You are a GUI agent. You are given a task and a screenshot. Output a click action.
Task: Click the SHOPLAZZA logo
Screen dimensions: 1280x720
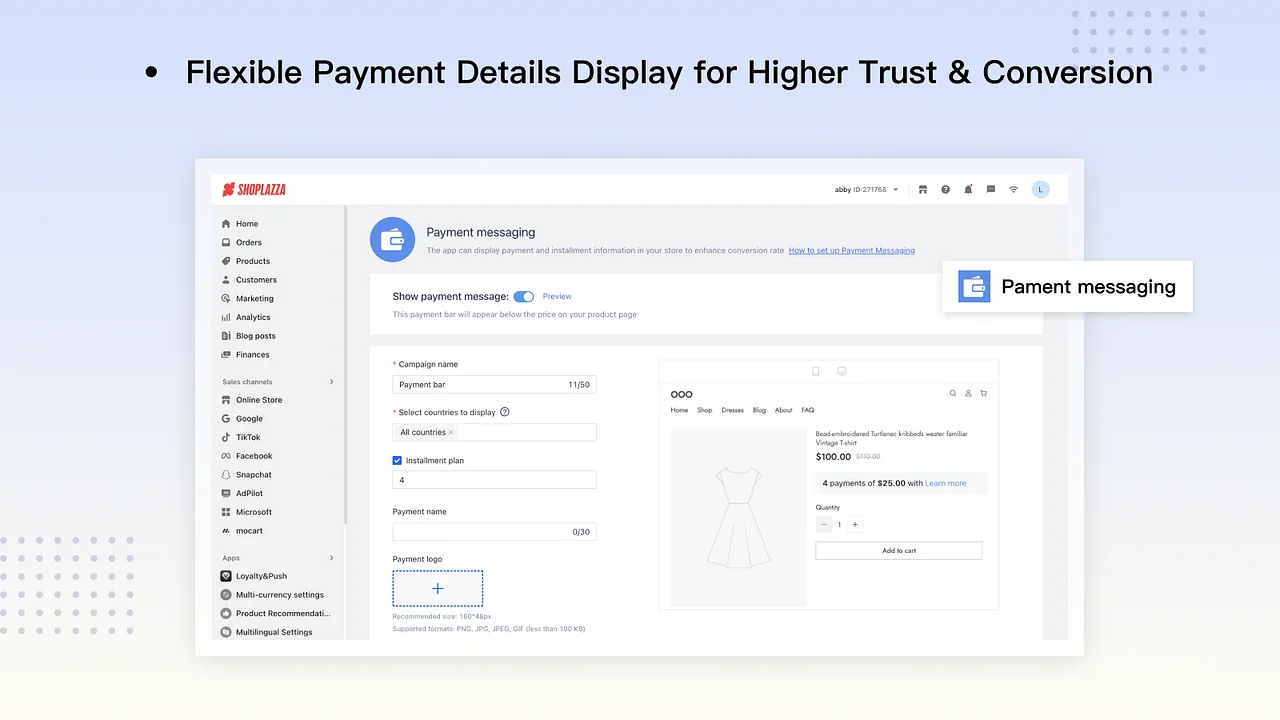253,189
